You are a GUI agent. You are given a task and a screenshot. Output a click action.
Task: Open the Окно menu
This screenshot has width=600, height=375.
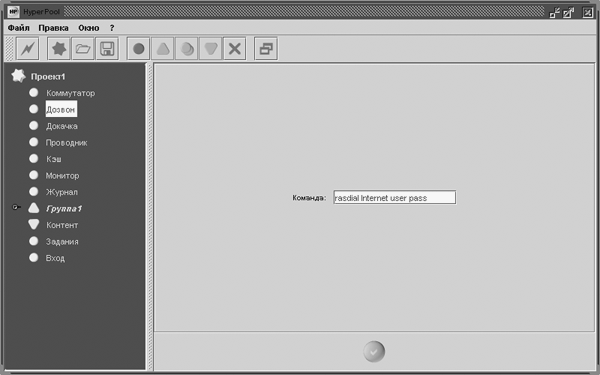pos(89,28)
